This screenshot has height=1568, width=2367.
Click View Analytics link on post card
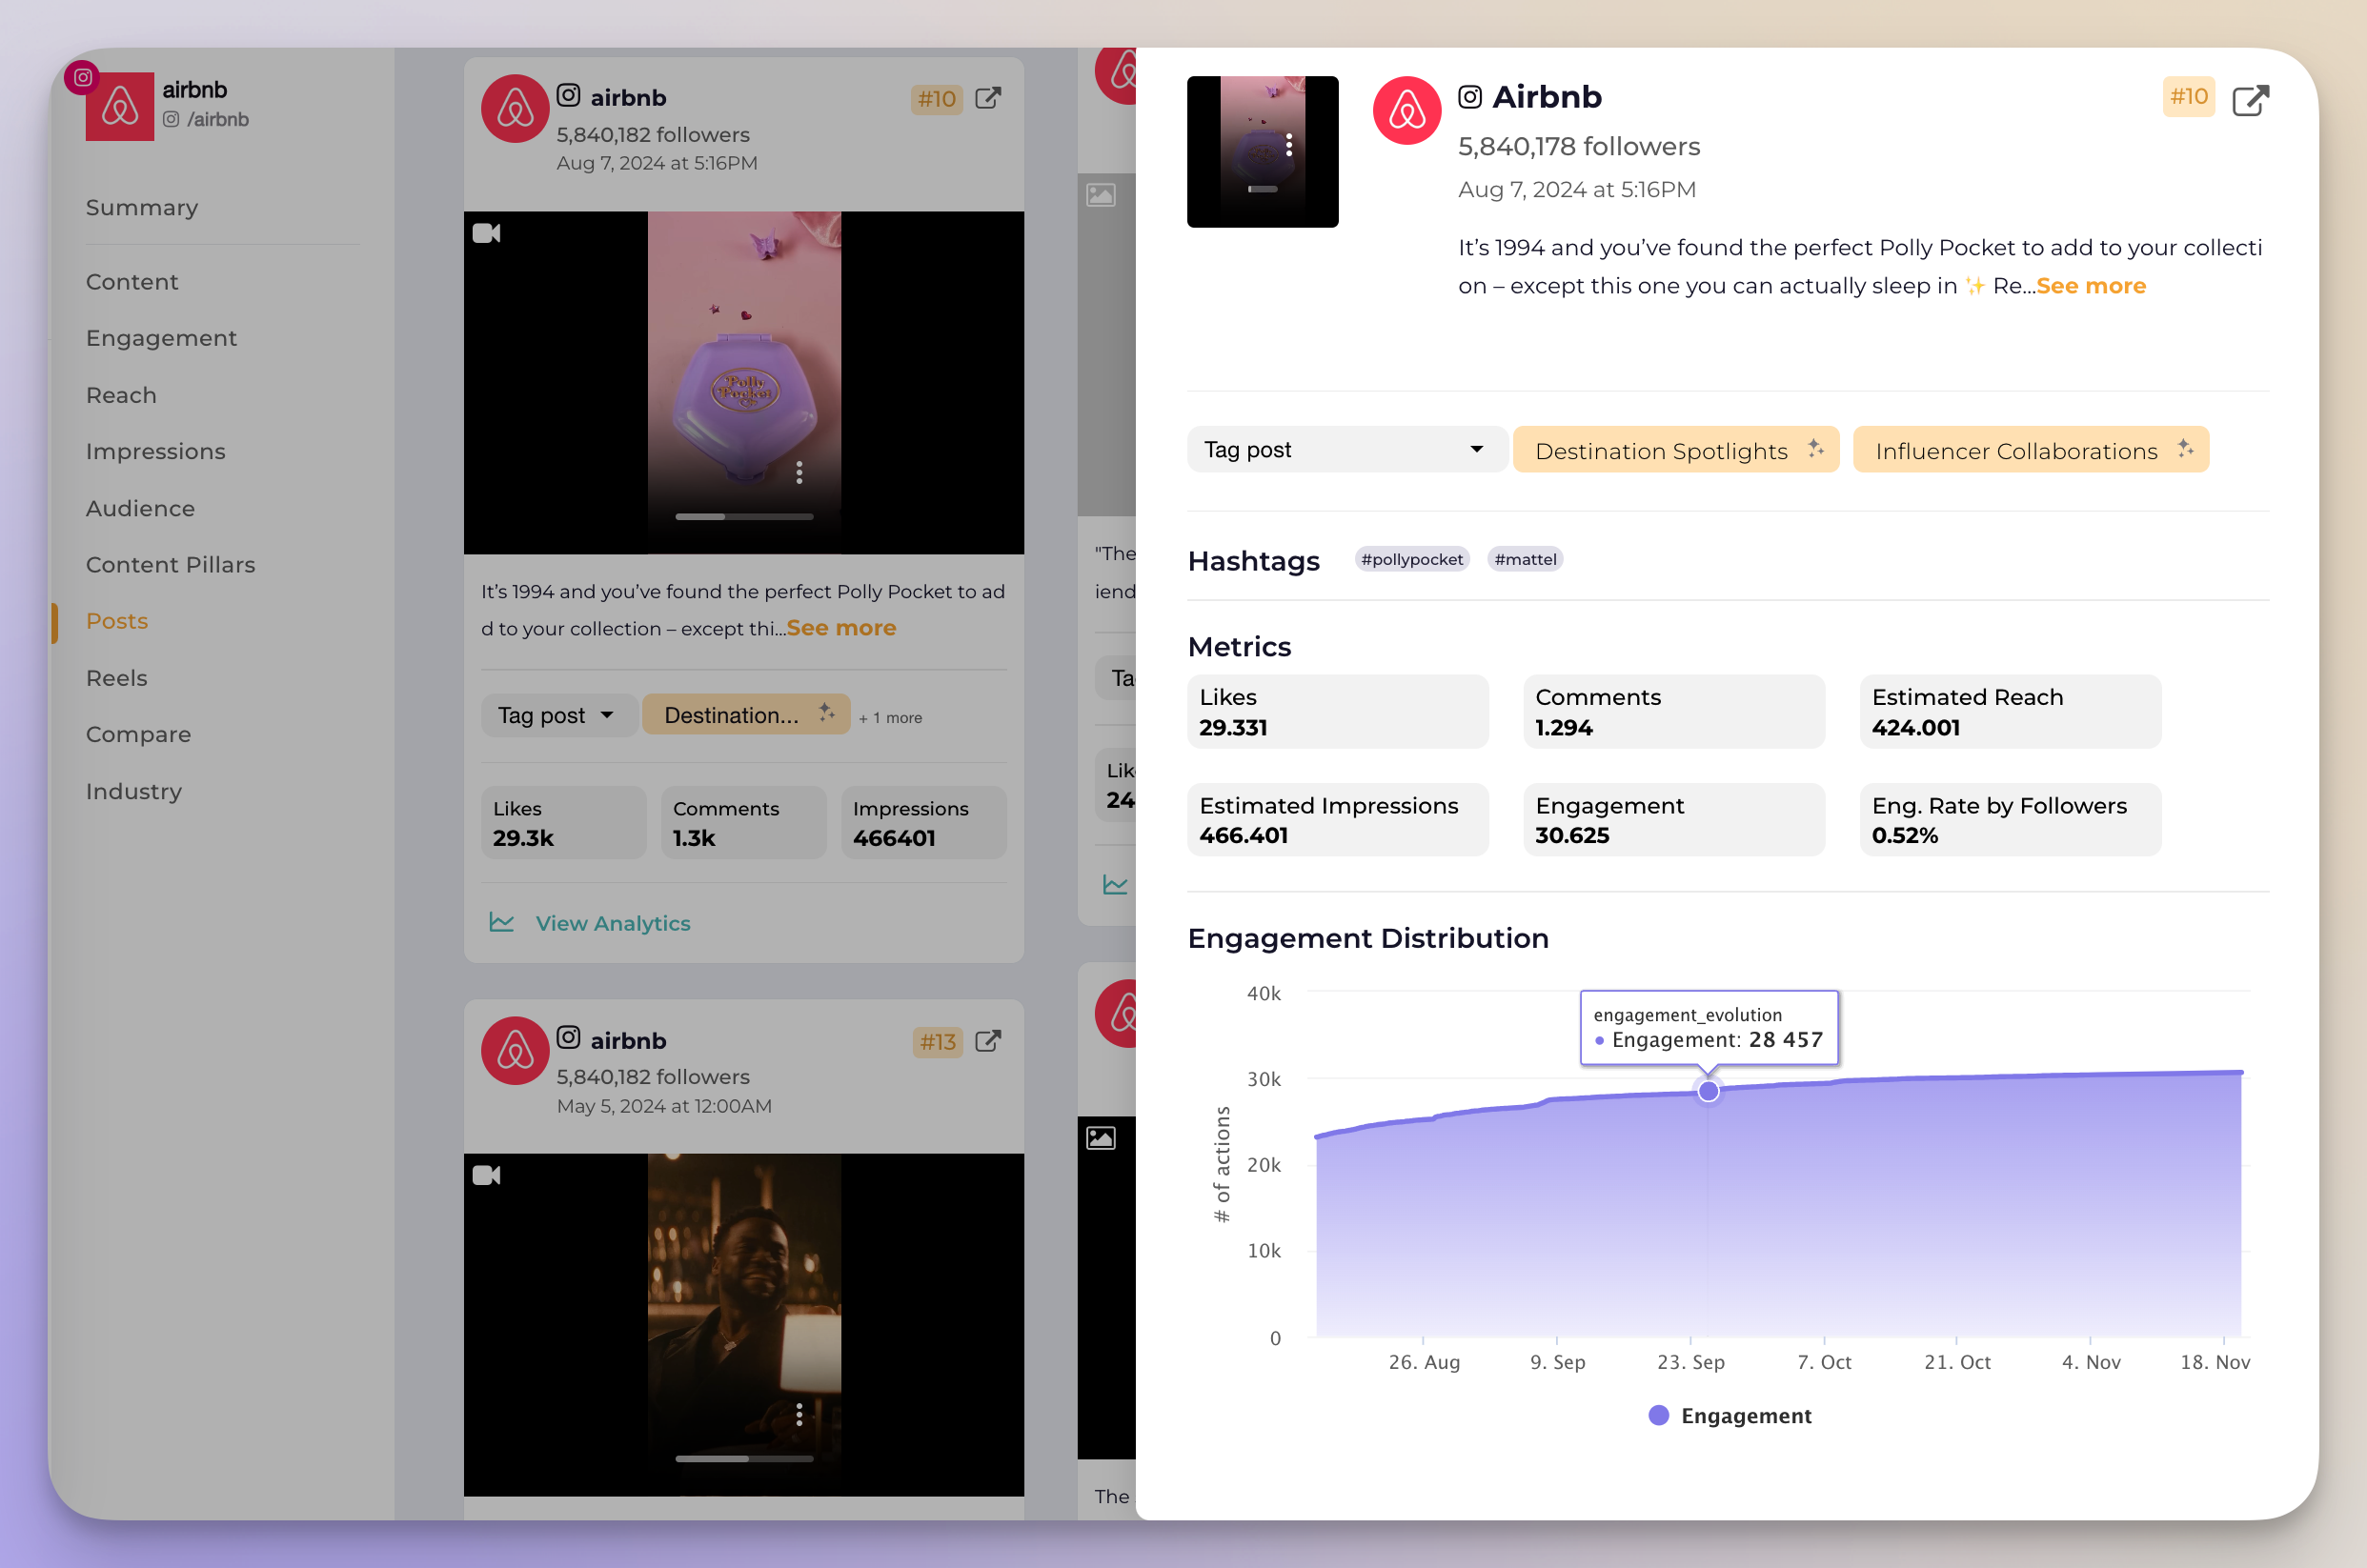point(613,923)
